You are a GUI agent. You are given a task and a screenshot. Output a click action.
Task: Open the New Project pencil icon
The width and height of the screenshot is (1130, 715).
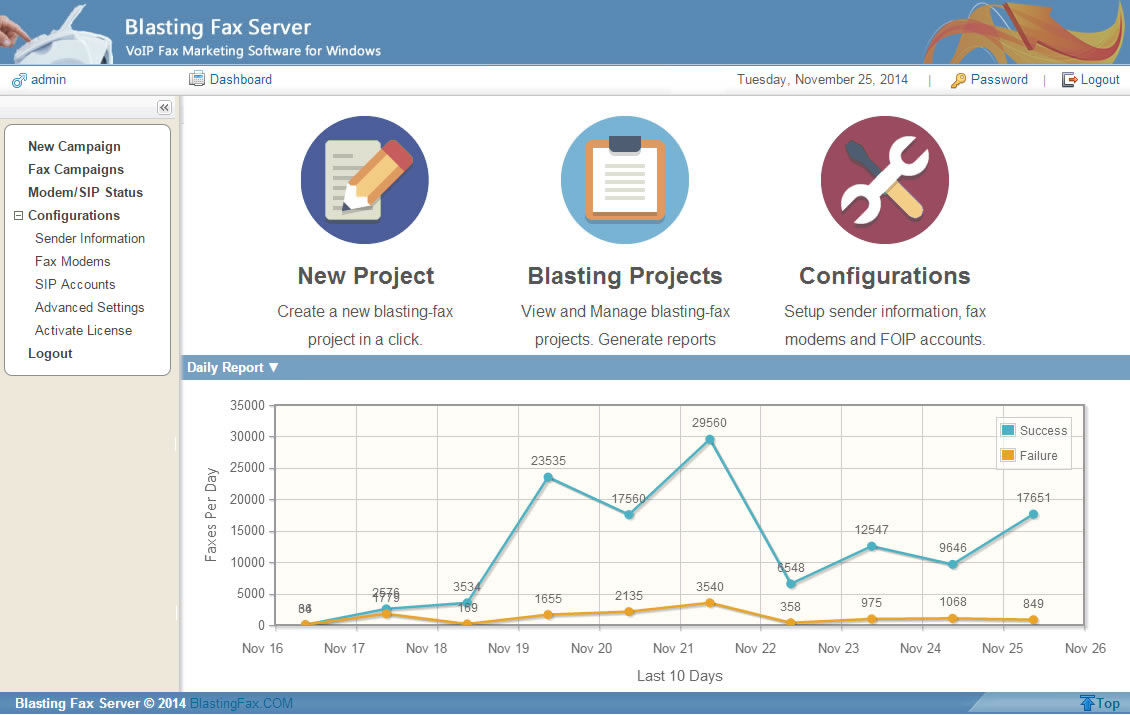pyautogui.click(x=365, y=180)
